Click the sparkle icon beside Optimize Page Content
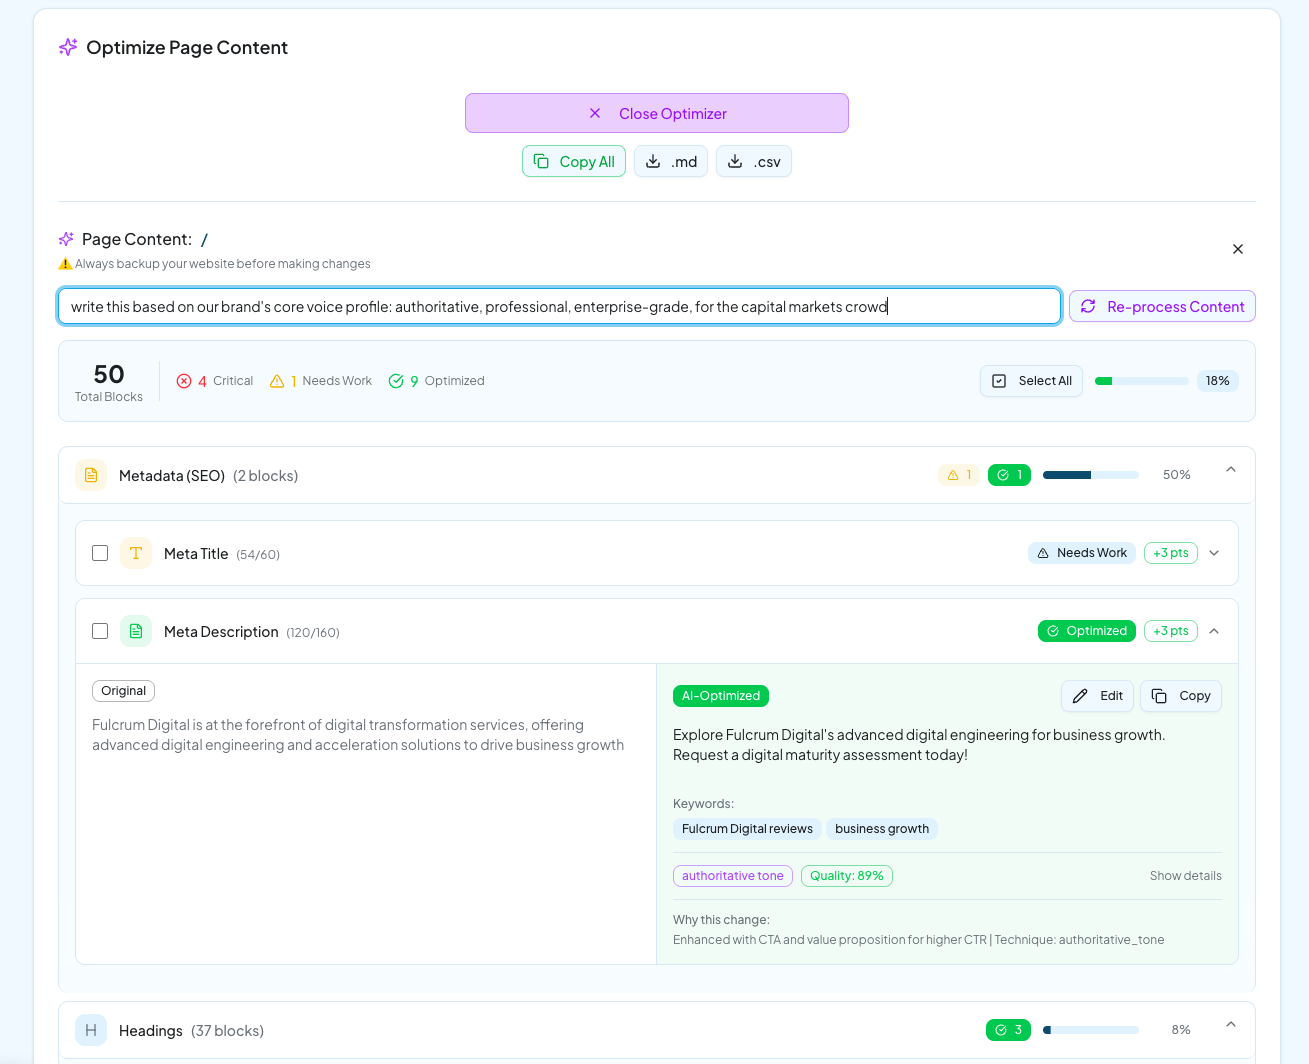The image size is (1309, 1064). coord(68,47)
